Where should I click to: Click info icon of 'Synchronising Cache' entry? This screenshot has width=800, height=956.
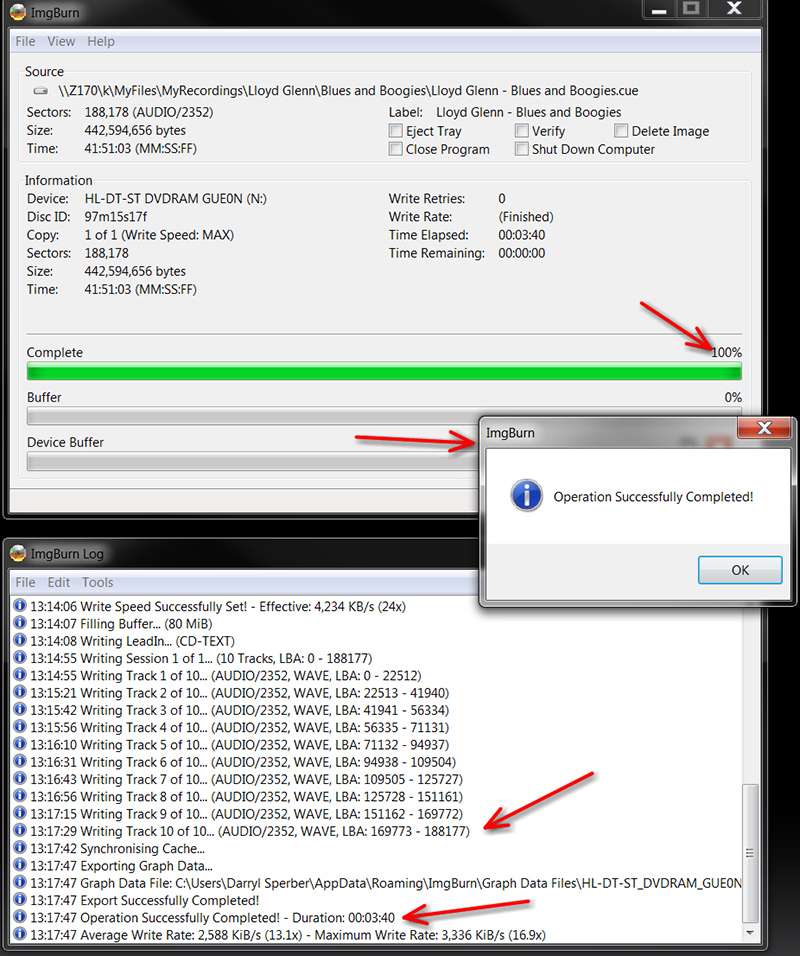[20, 847]
